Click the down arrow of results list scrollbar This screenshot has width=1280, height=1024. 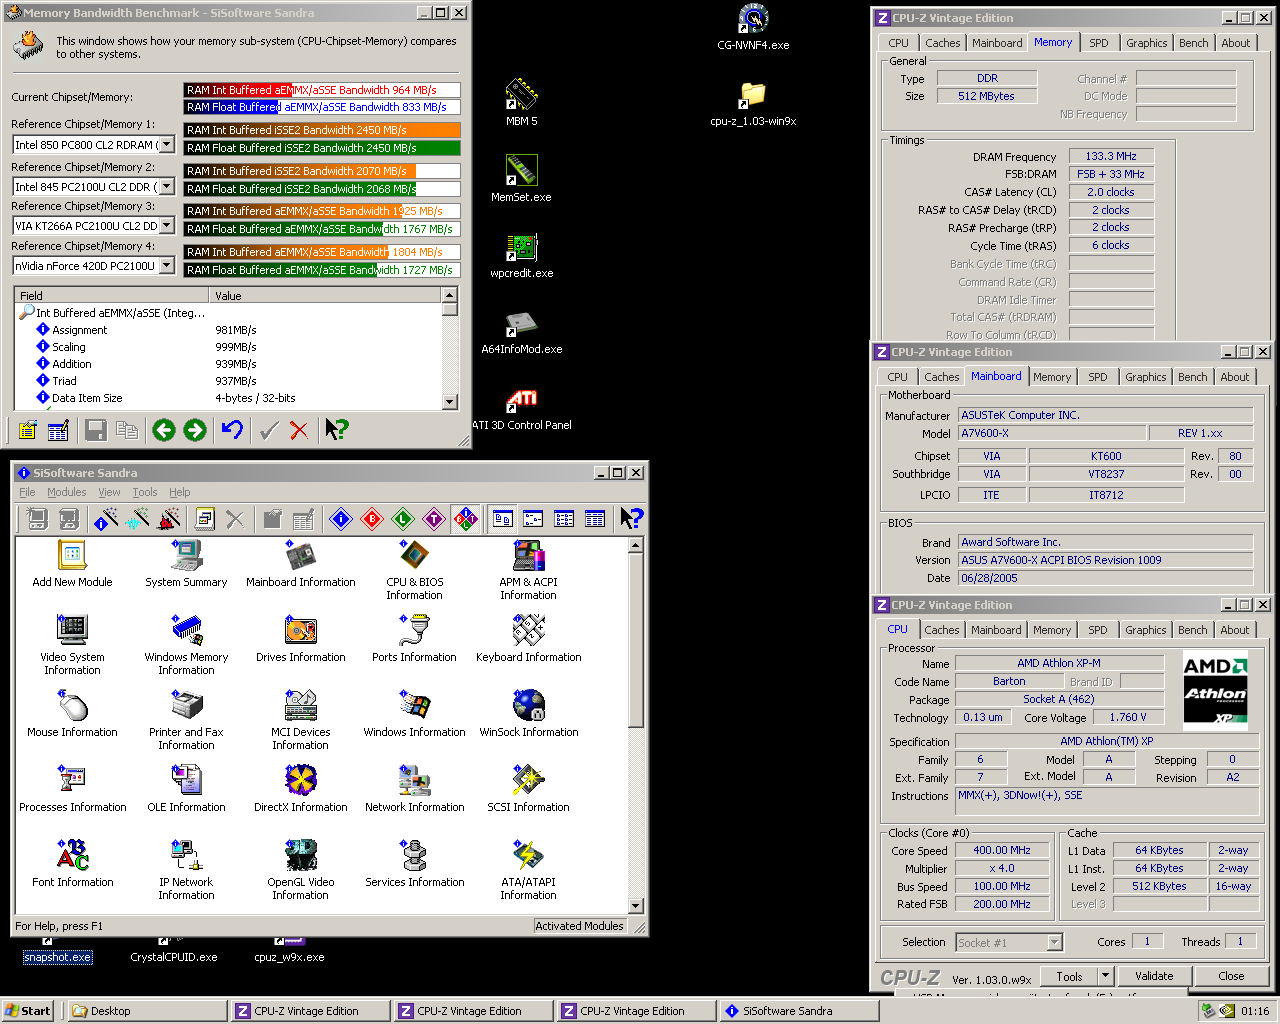click(x=450, y=402)
